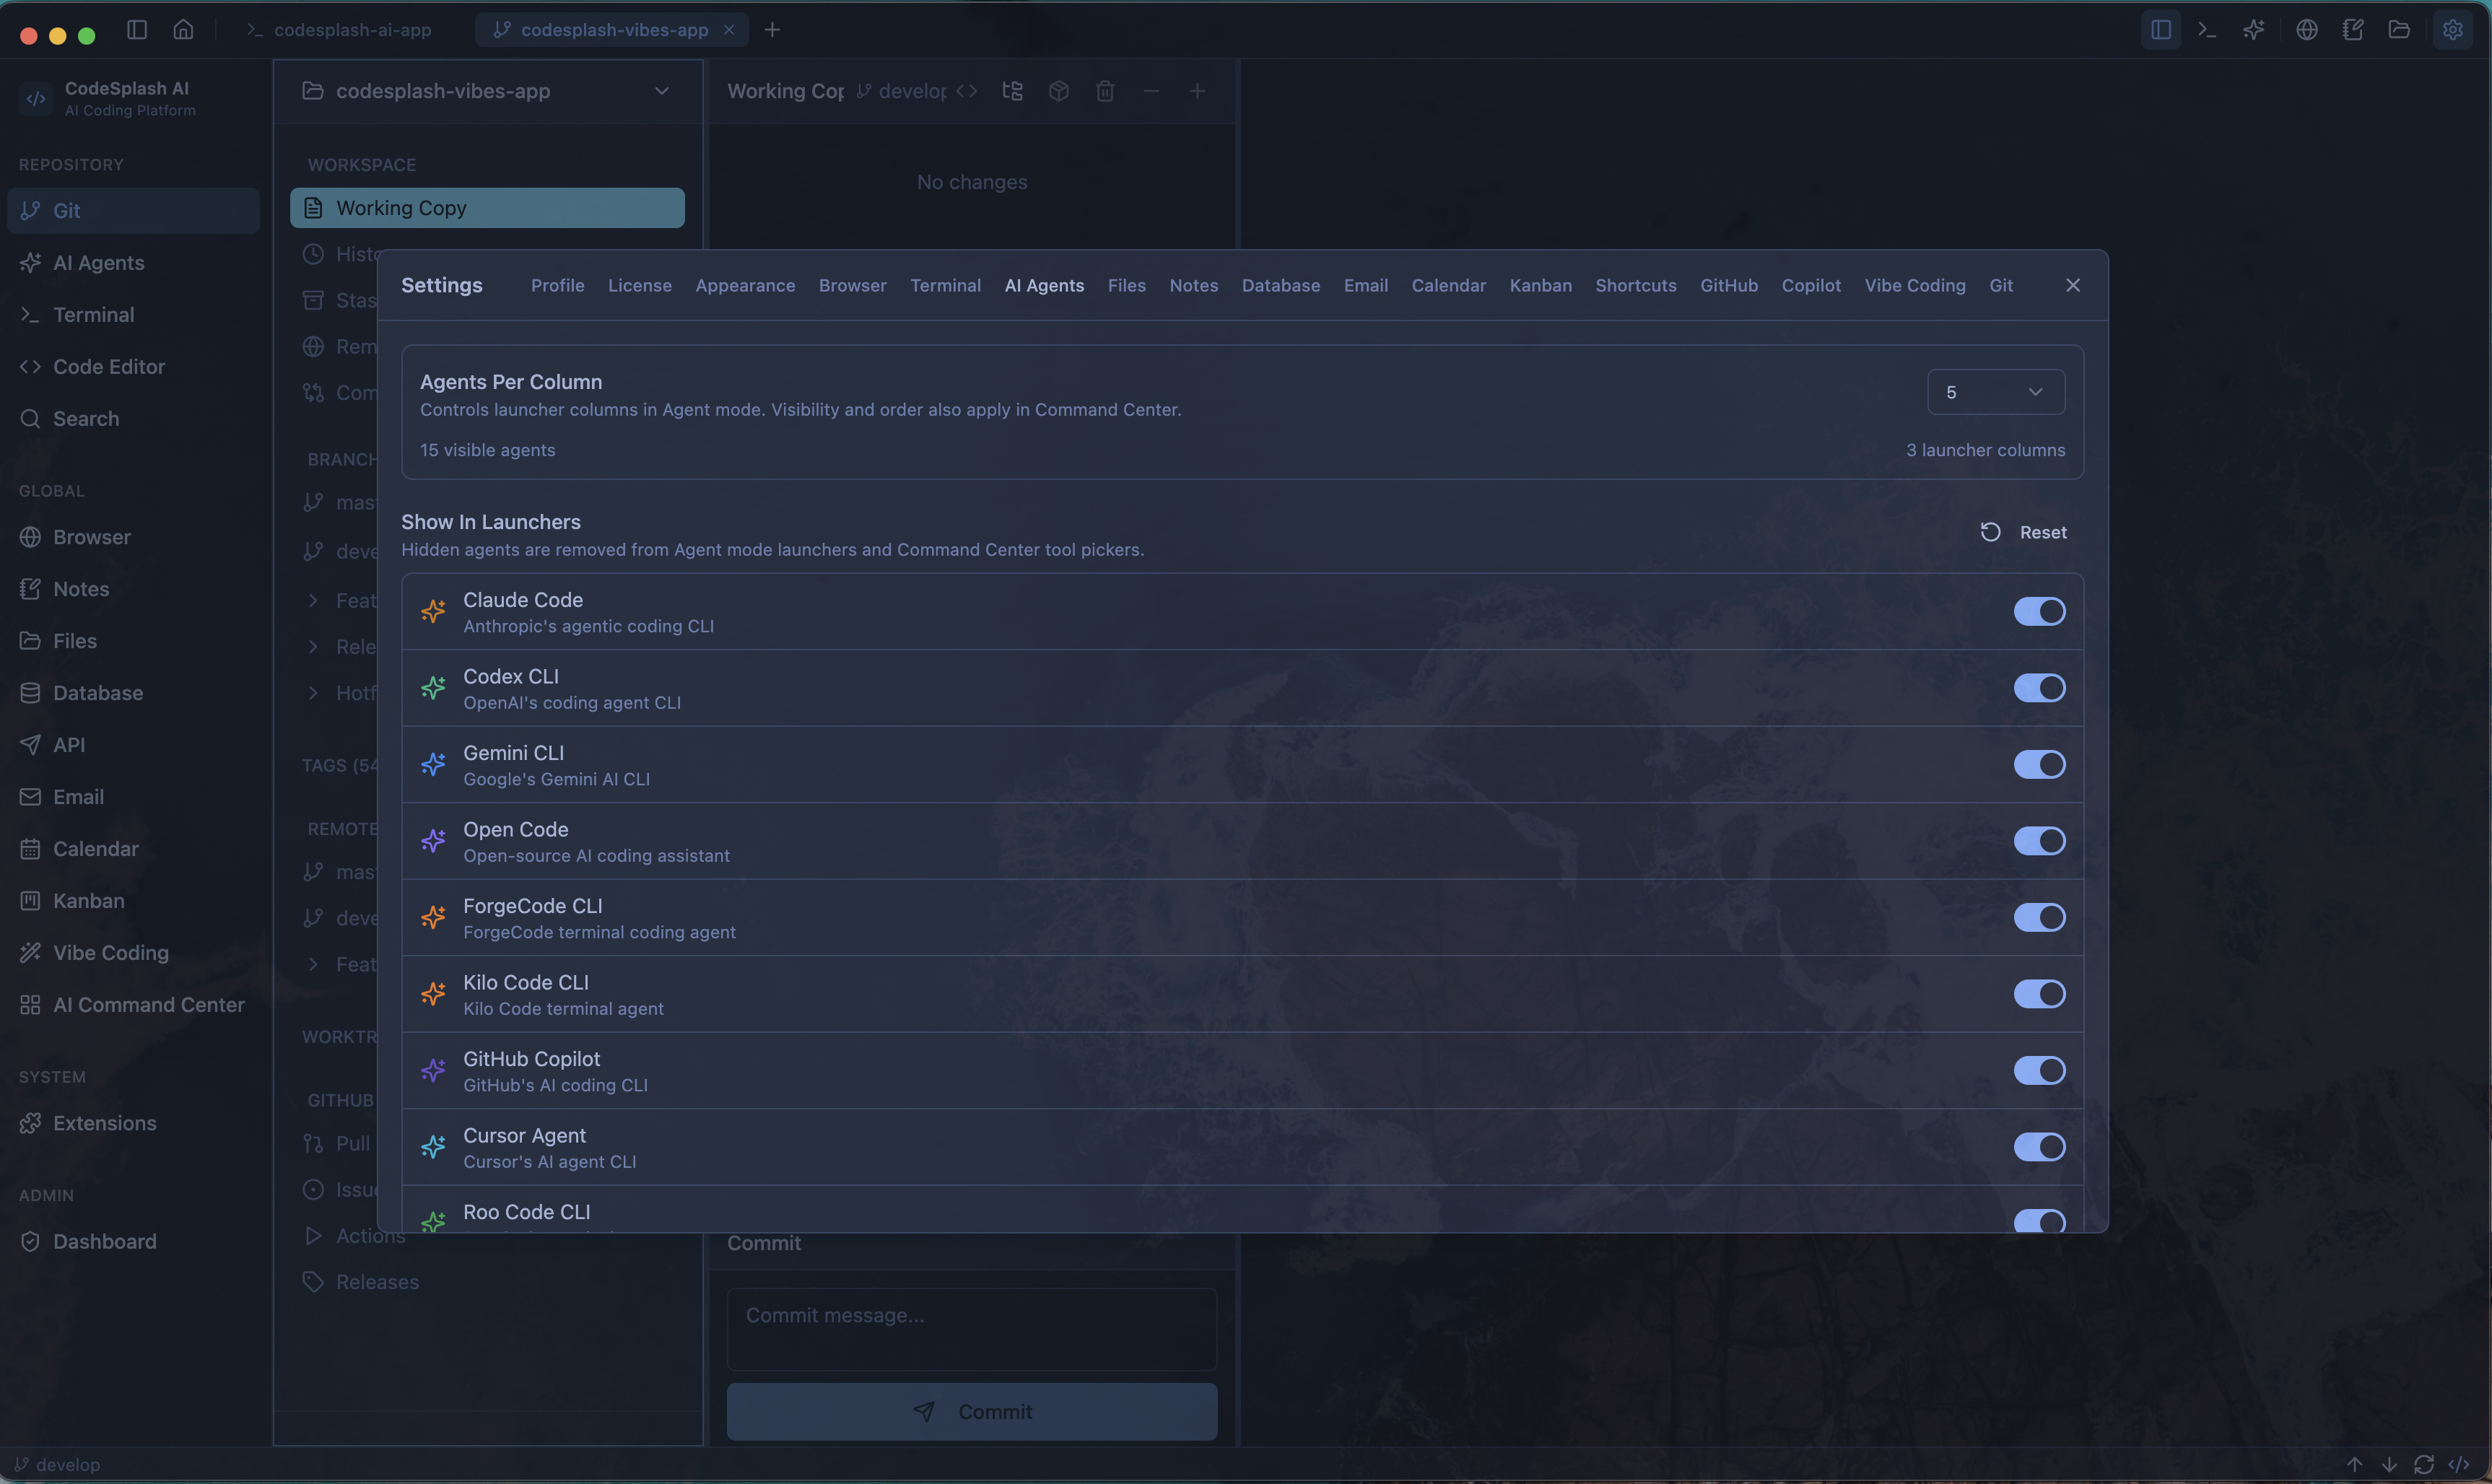Click the trash icon in the Working Copy toolbar
This screenshot has height=1484, width=2492.
1105,90
